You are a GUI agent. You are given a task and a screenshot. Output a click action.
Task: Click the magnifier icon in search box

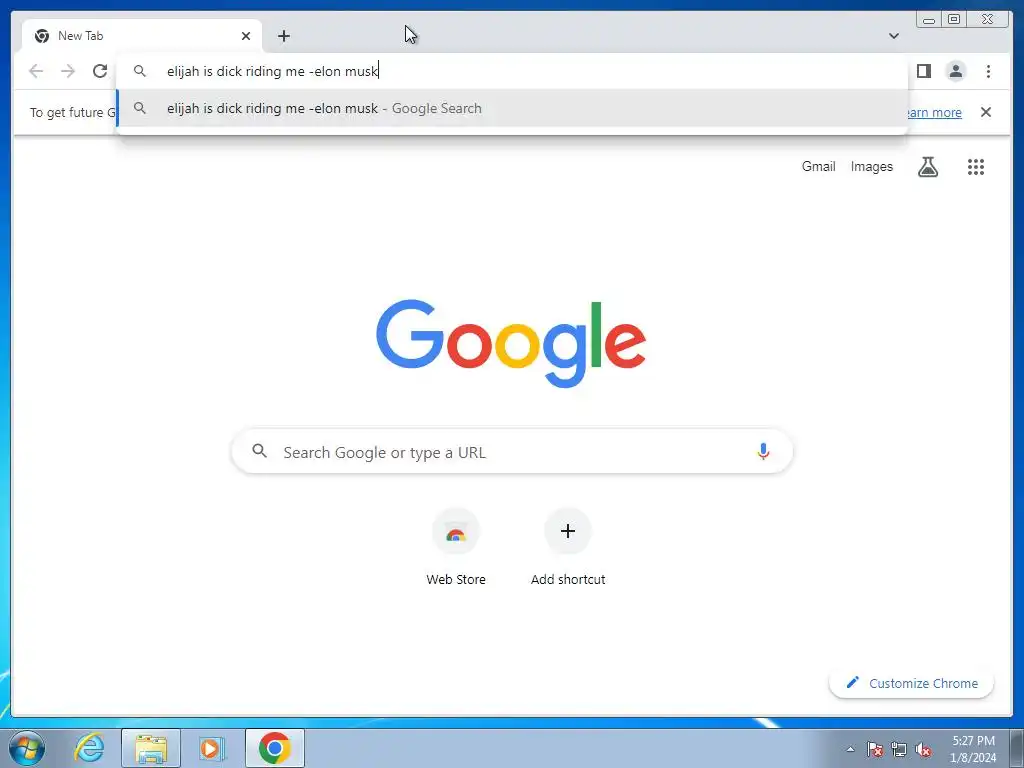[259, 451]
